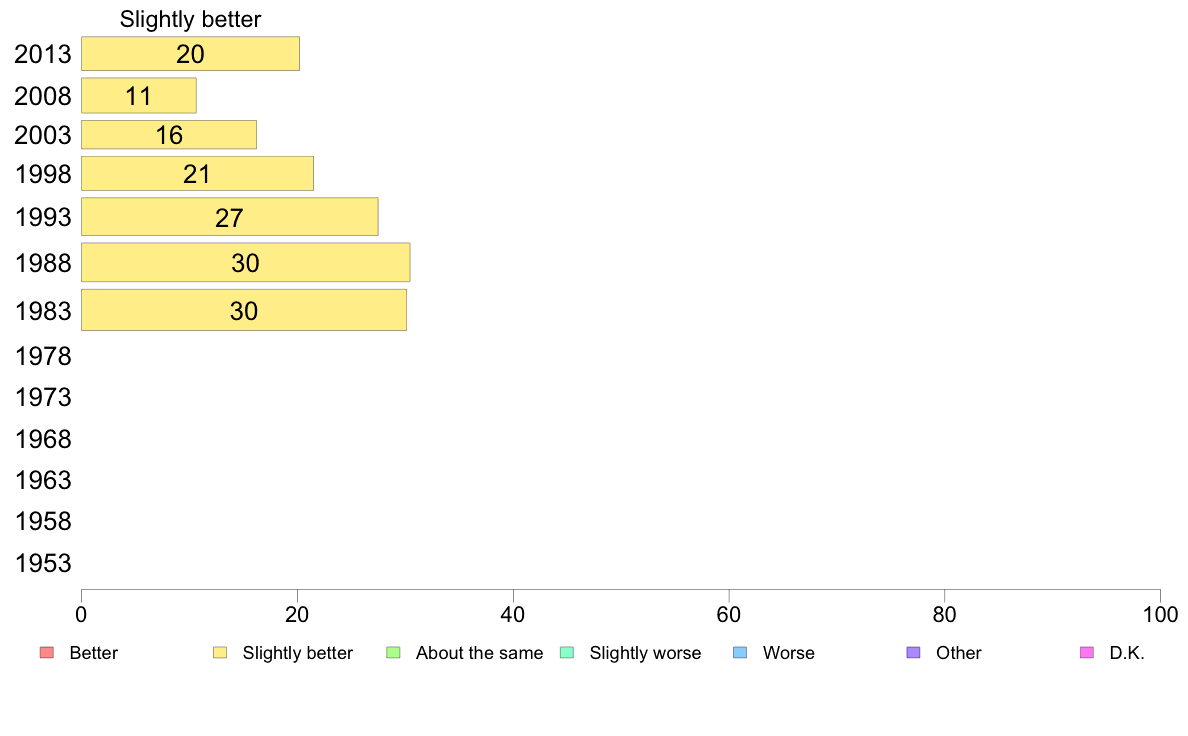Click the Slightly worse teal legend swatch
The width and height of the screenshot is (1188, 736).
point(567,653)
